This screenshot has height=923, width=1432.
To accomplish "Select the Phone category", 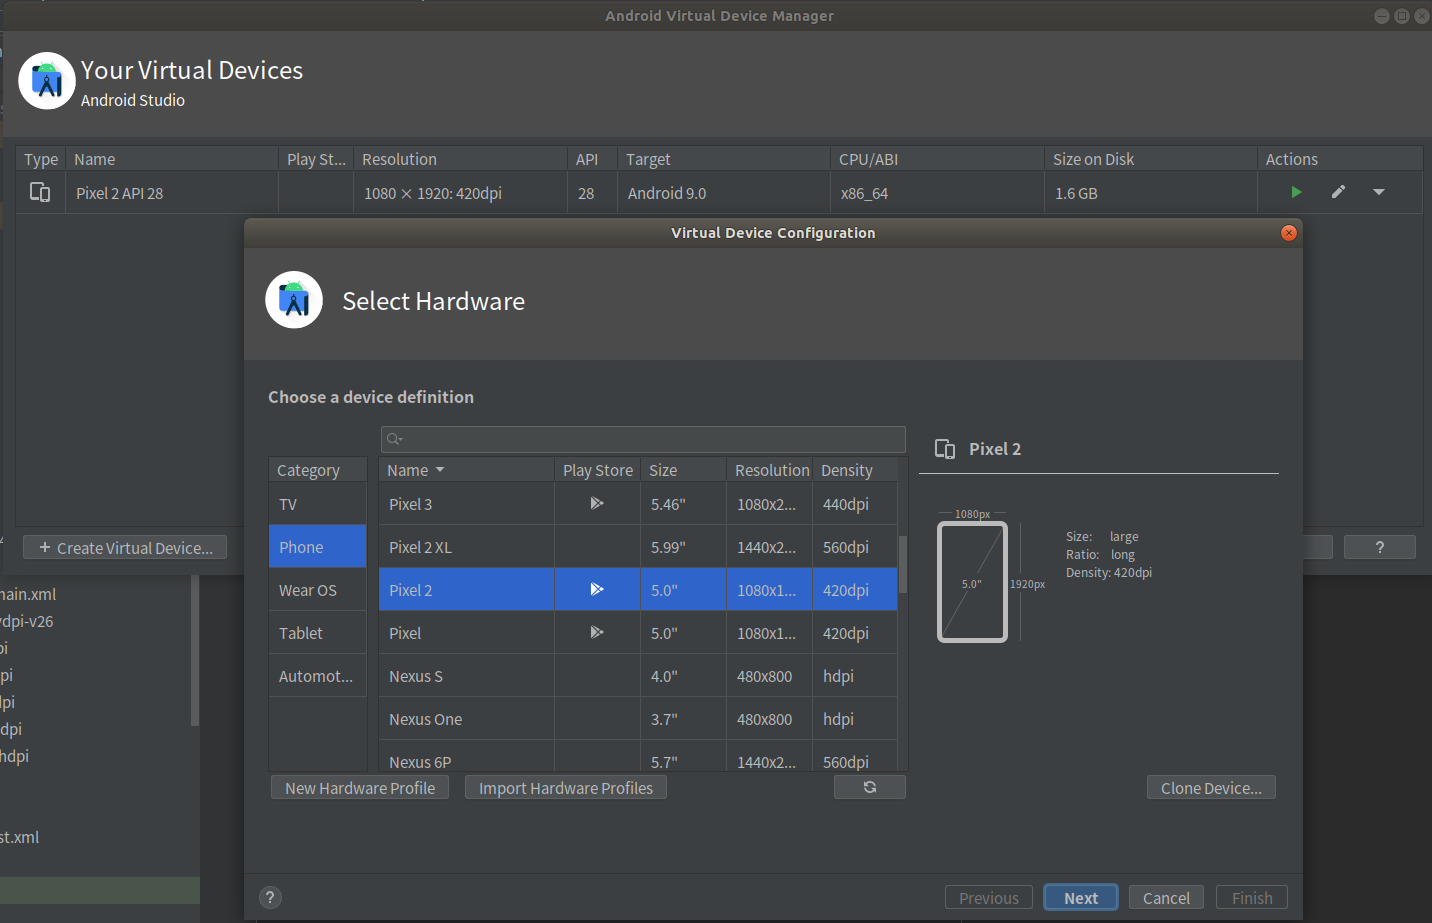I will (x=318, y=547).
